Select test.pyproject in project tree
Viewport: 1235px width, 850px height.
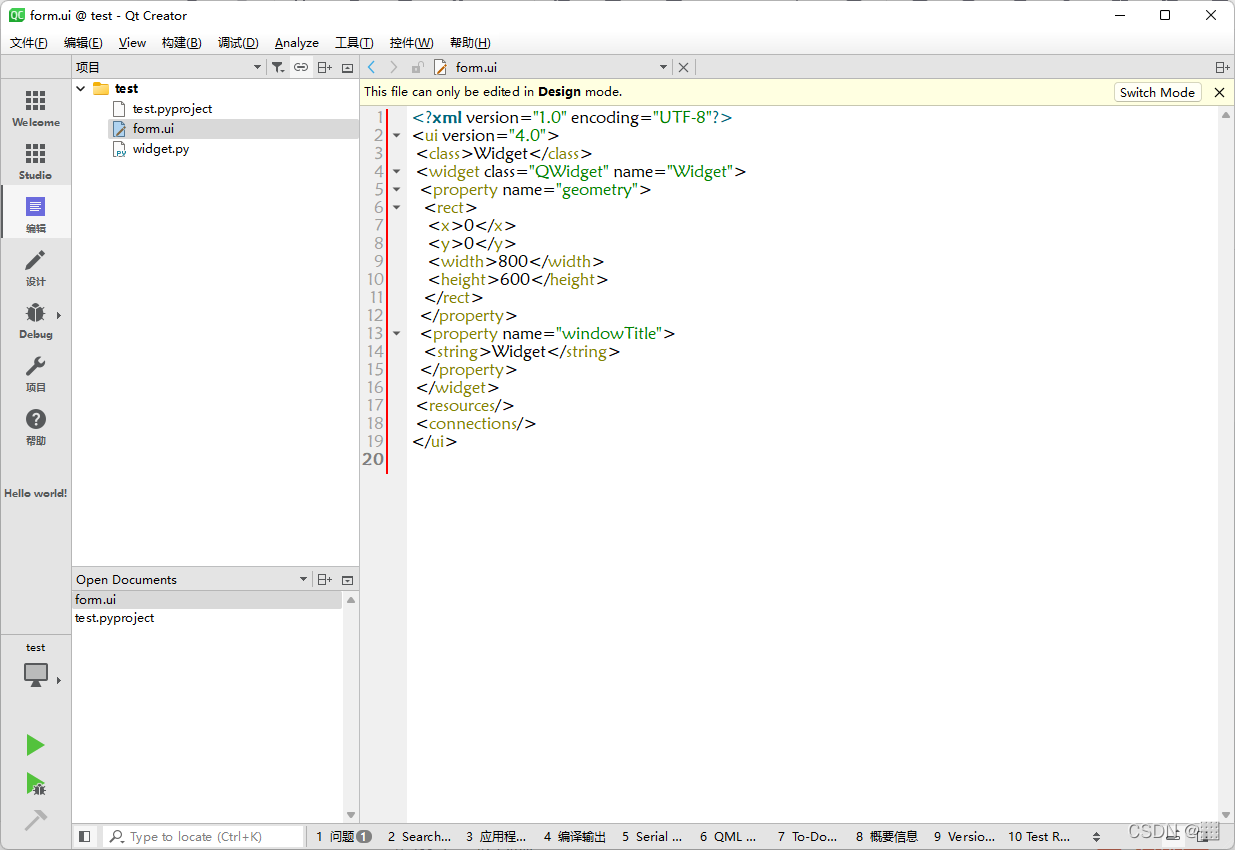(172, 108)
